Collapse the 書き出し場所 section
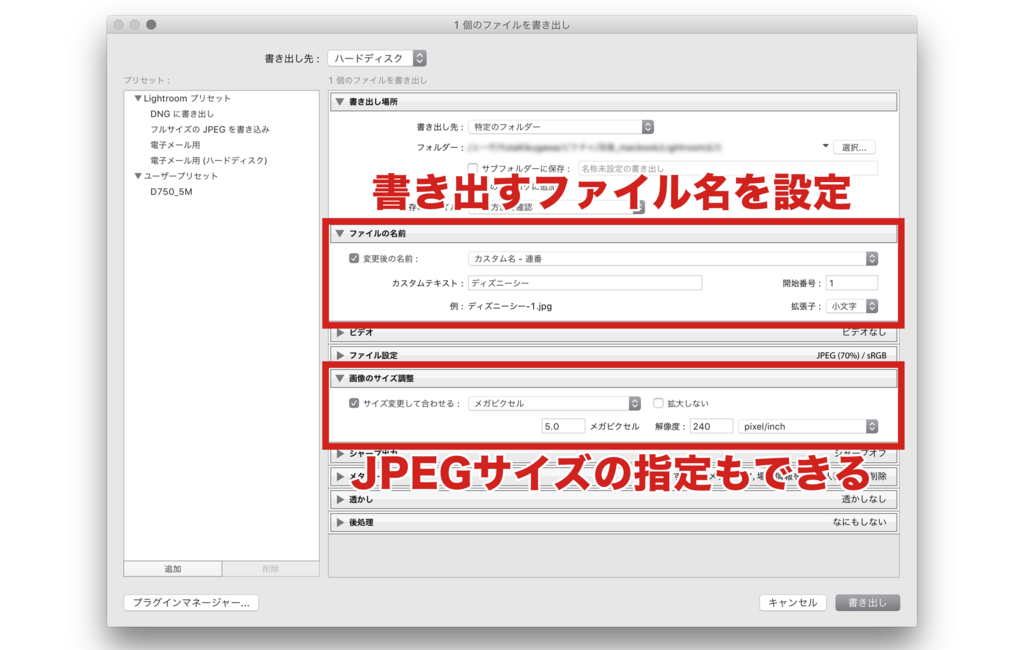The width and height of the screenshot is (1024, 650). 340,102
